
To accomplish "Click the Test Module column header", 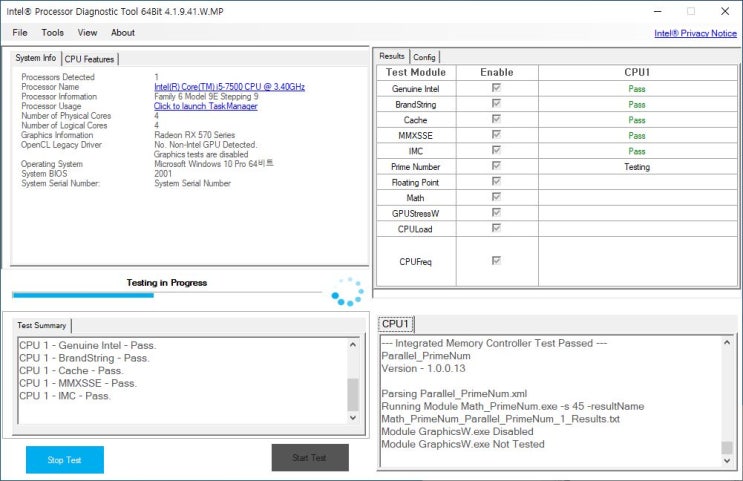I will pos(416,73).
